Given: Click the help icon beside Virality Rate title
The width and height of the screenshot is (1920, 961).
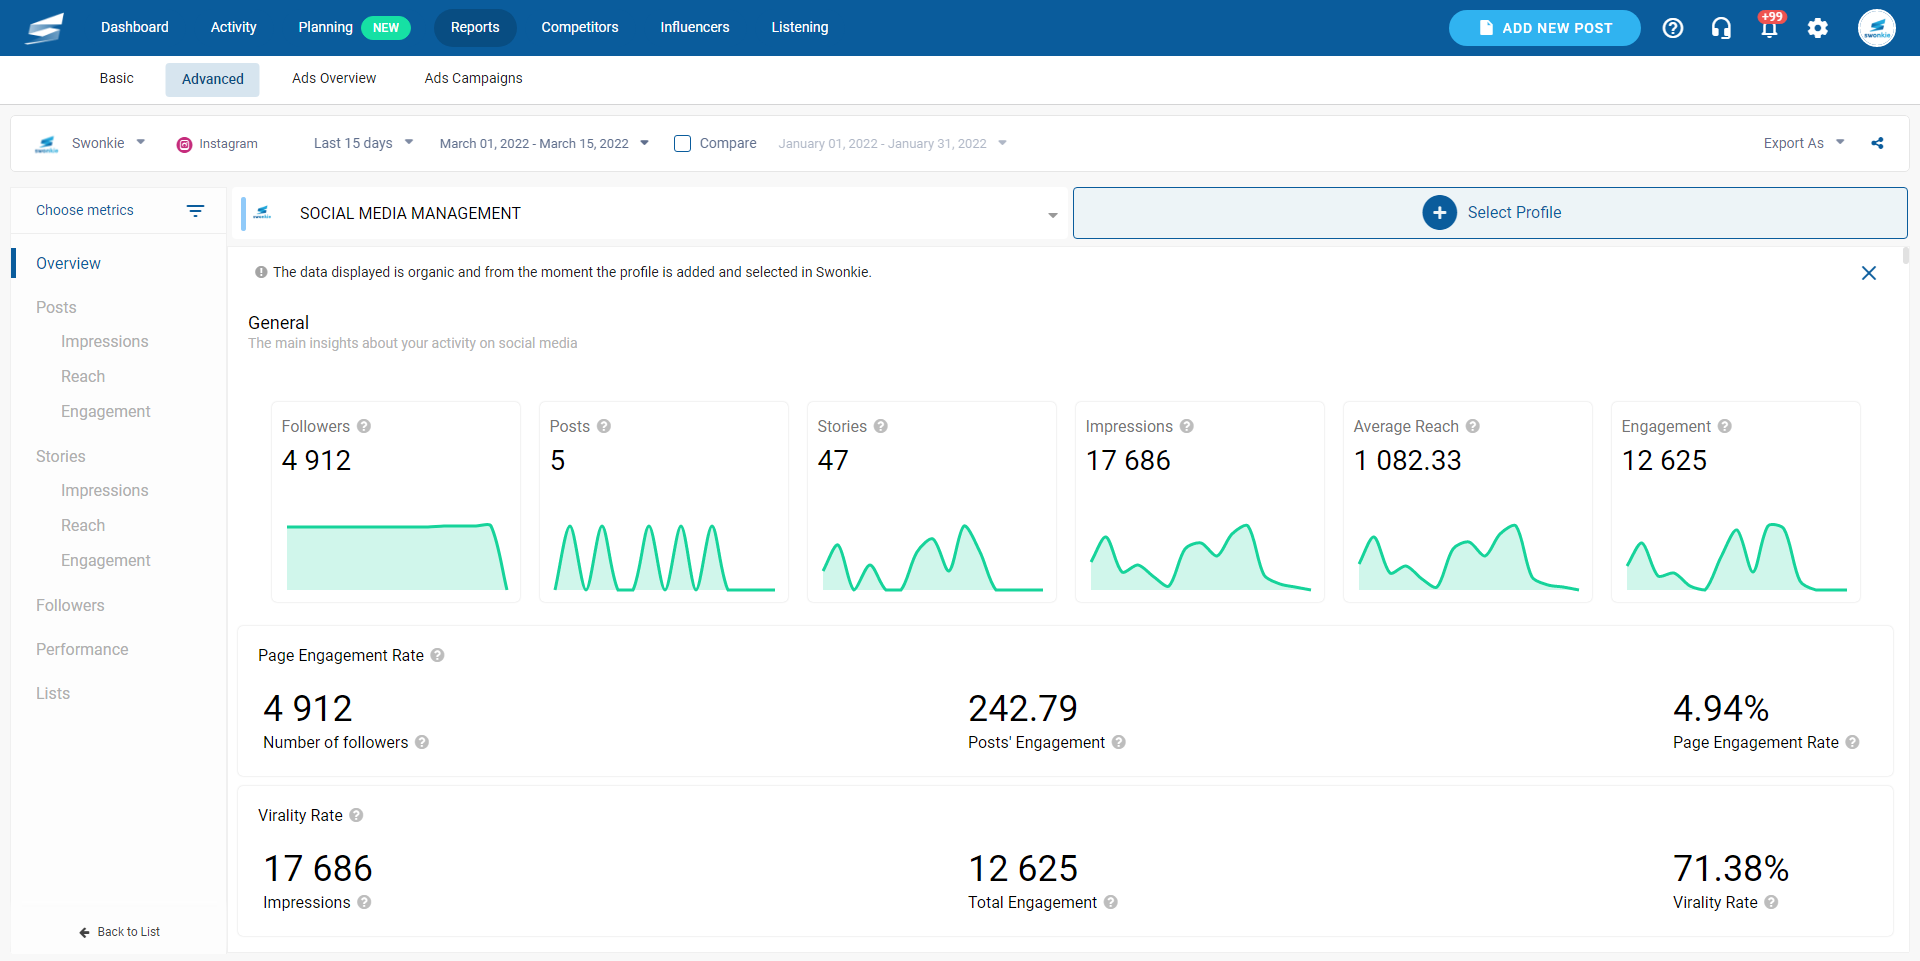Looking at the screenshot, I should (356, 815).
